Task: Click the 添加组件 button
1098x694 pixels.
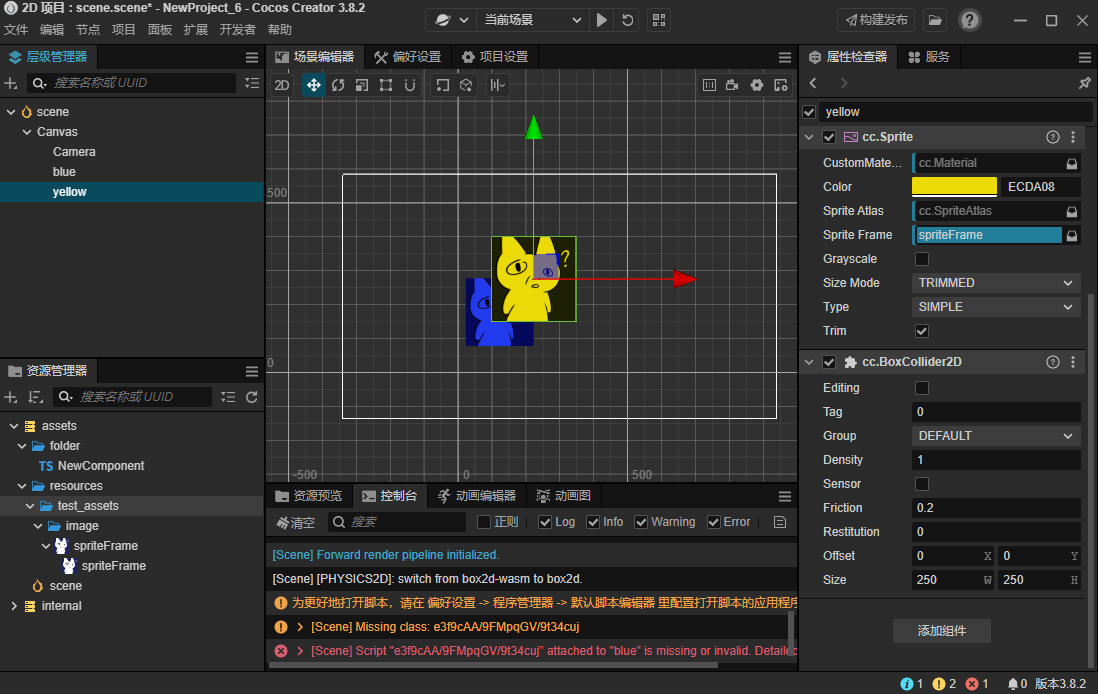Action: click(x=942, y=630)
